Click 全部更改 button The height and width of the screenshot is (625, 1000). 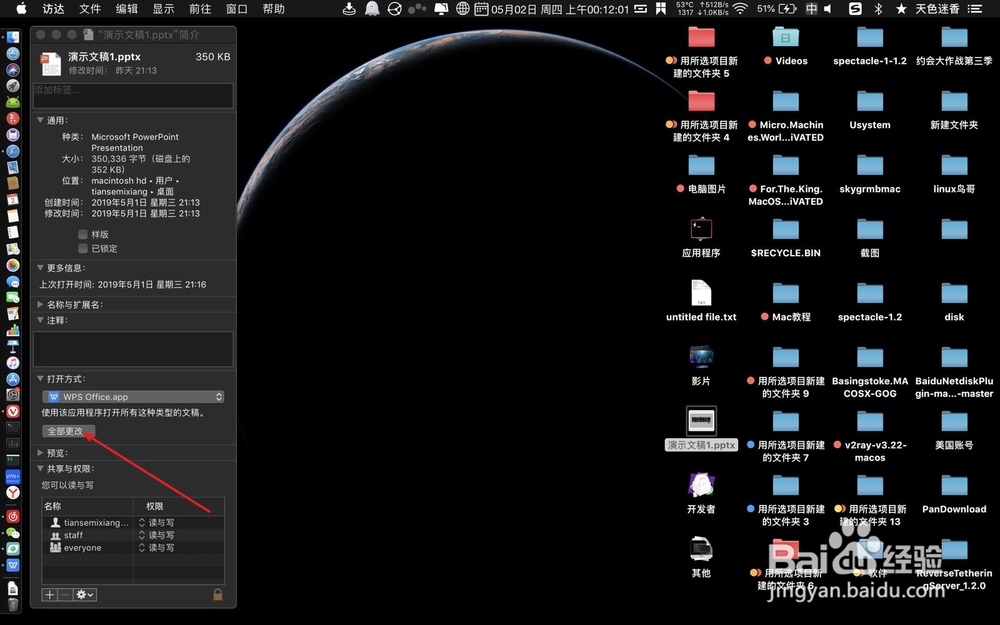pyautogui.click(x=69, y=431)
